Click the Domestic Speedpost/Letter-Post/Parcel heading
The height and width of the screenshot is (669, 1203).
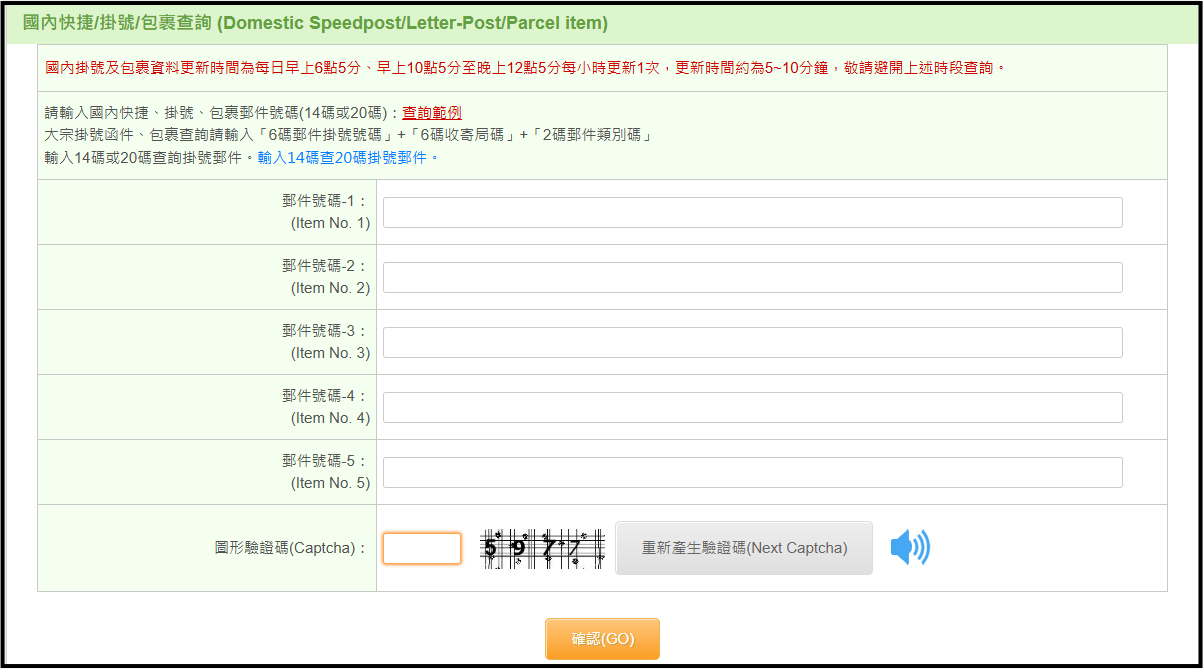315,23
